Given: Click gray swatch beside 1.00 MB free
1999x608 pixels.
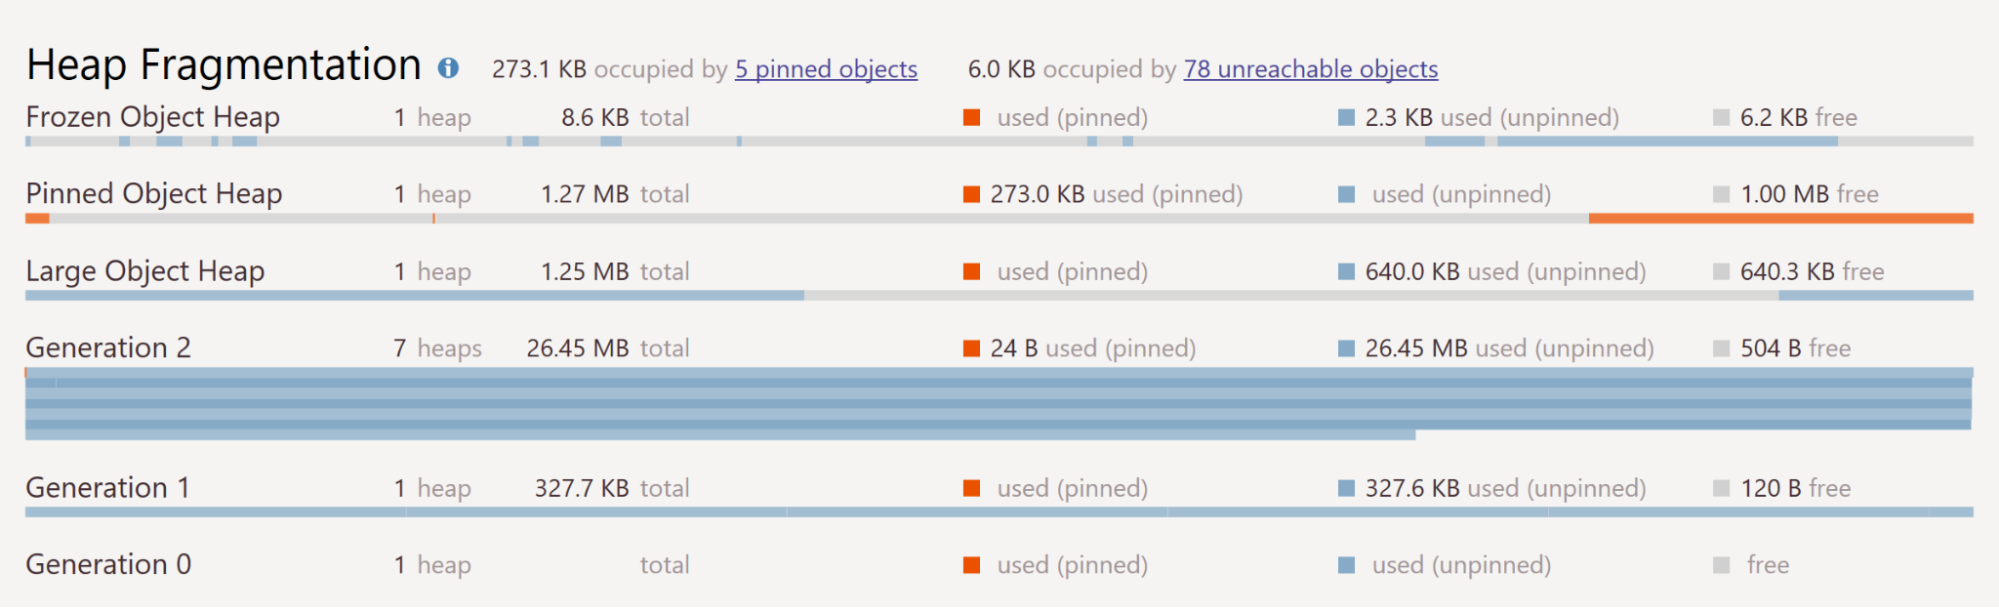Looking at the screenshot, I should click(1721, 194).
